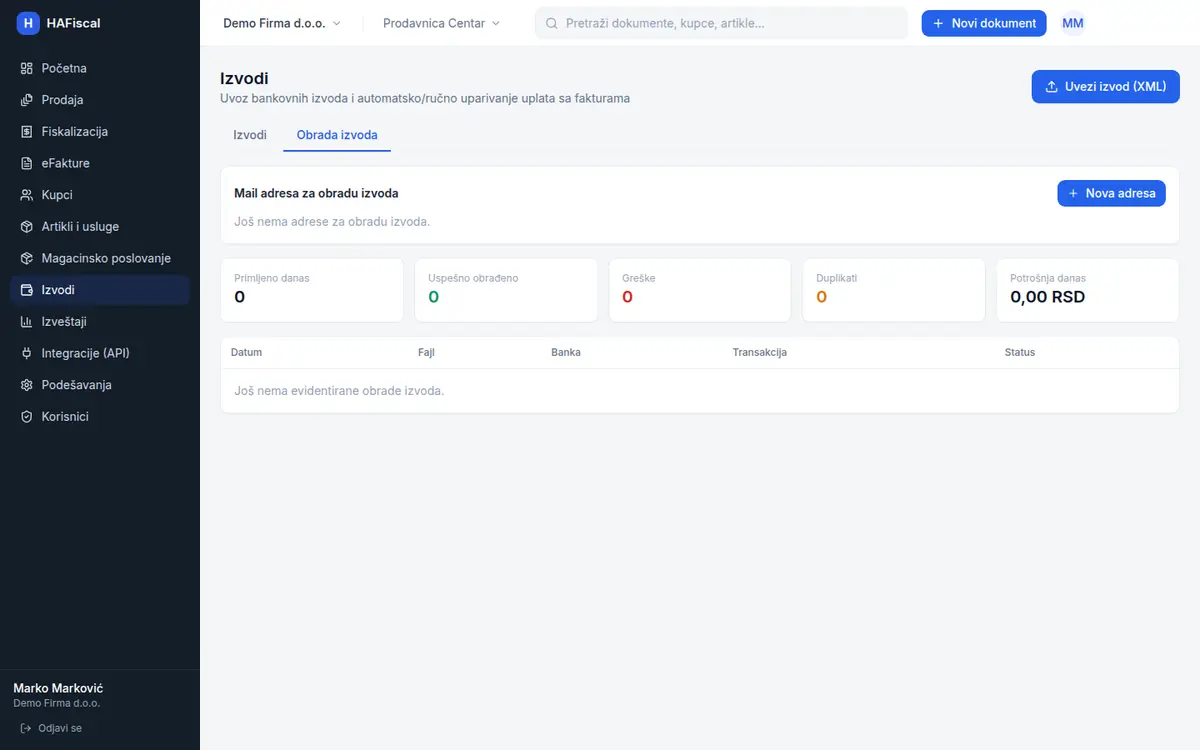Click the HAFiscal logo icon
1200x750 pixels.
tap(28, 23)
